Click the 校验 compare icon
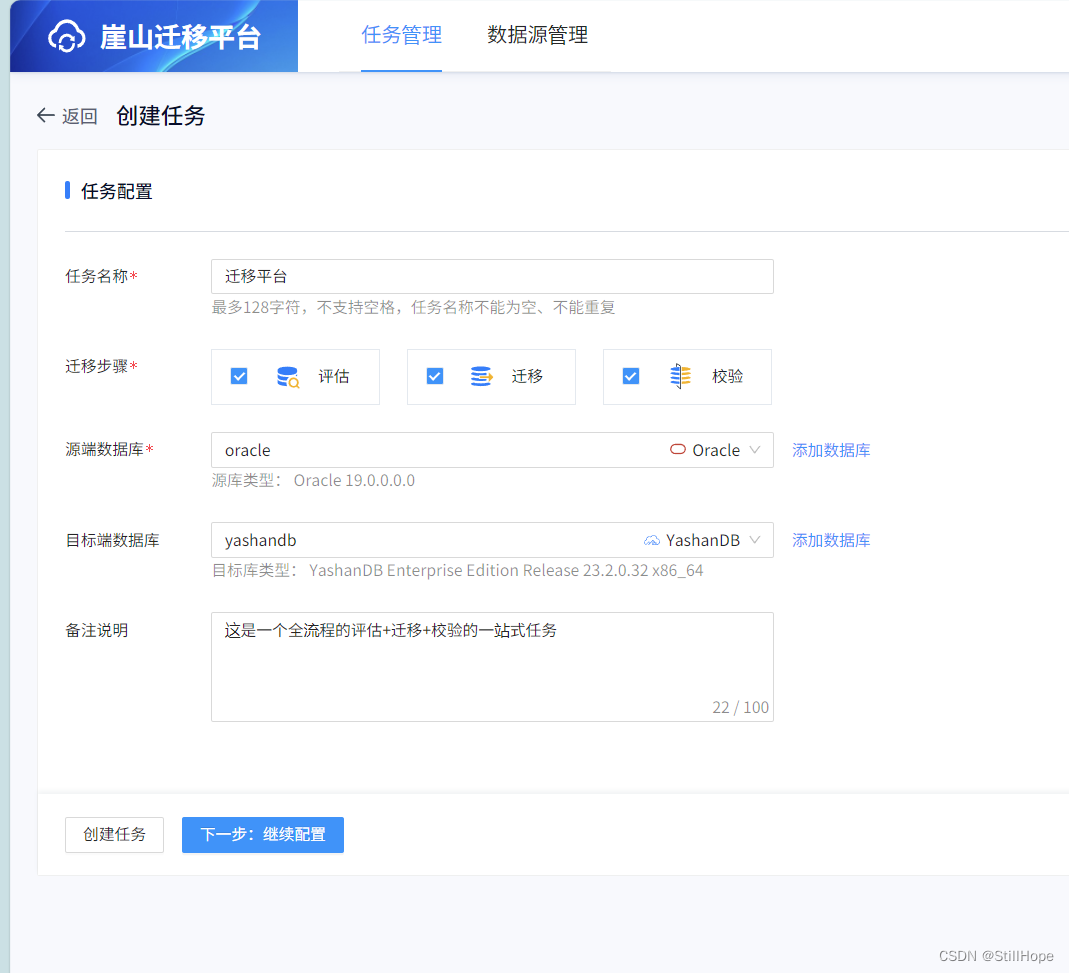 coord(680,376)
